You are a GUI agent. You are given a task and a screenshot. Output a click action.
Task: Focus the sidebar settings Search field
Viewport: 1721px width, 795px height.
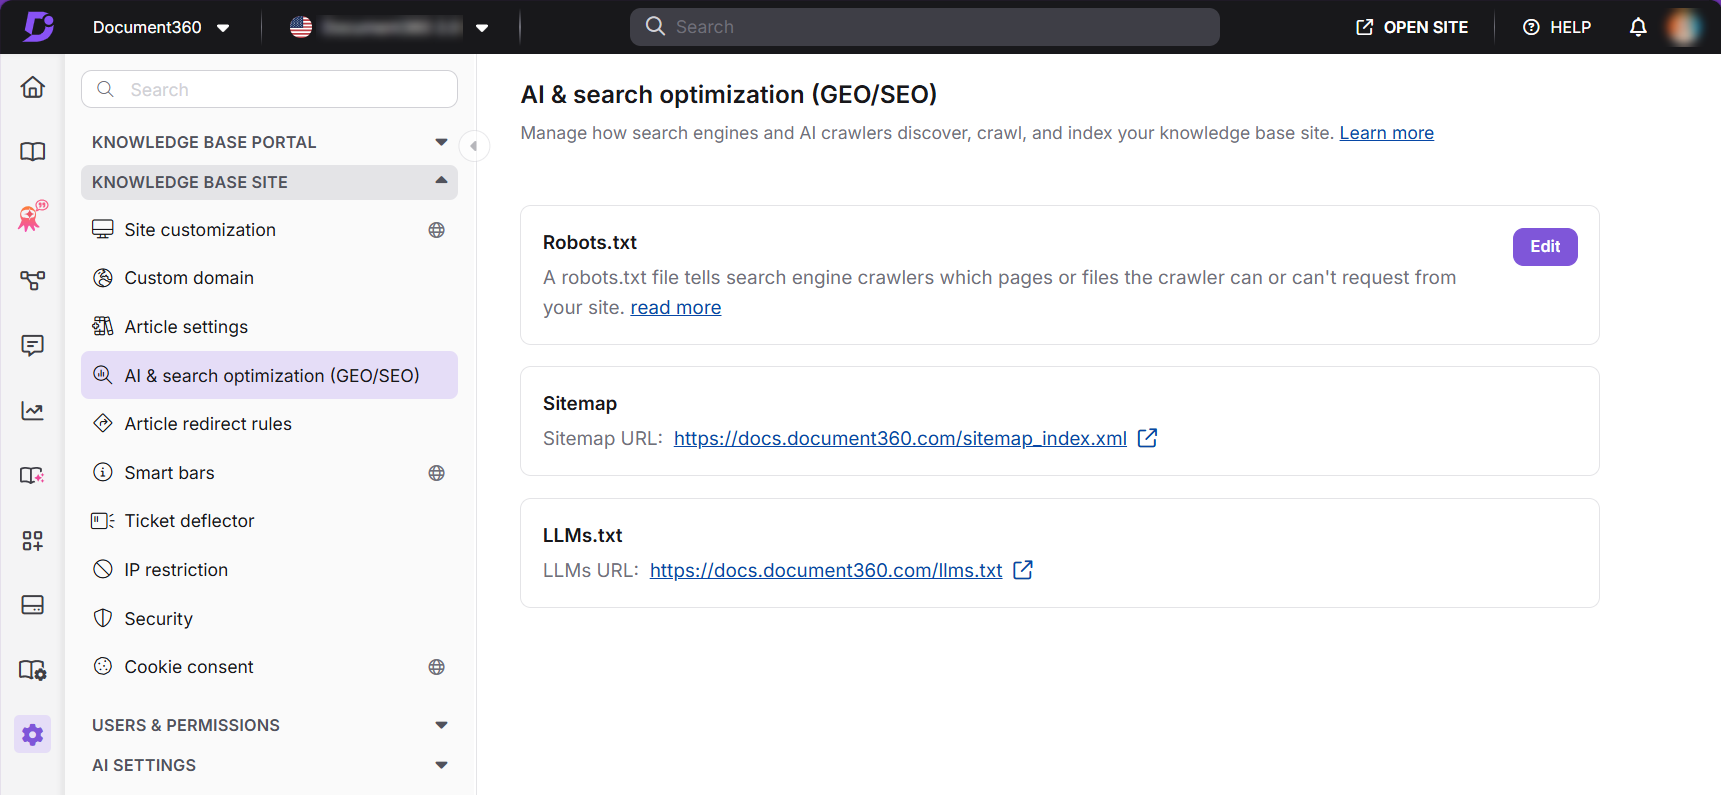click(x=269, y=89)
